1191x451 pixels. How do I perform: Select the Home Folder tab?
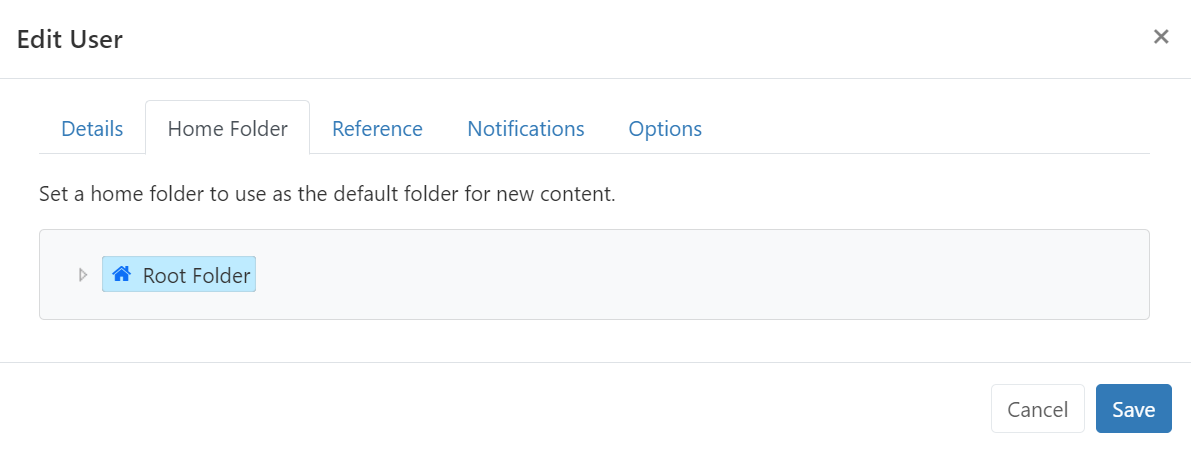click(x=228, y=129)
